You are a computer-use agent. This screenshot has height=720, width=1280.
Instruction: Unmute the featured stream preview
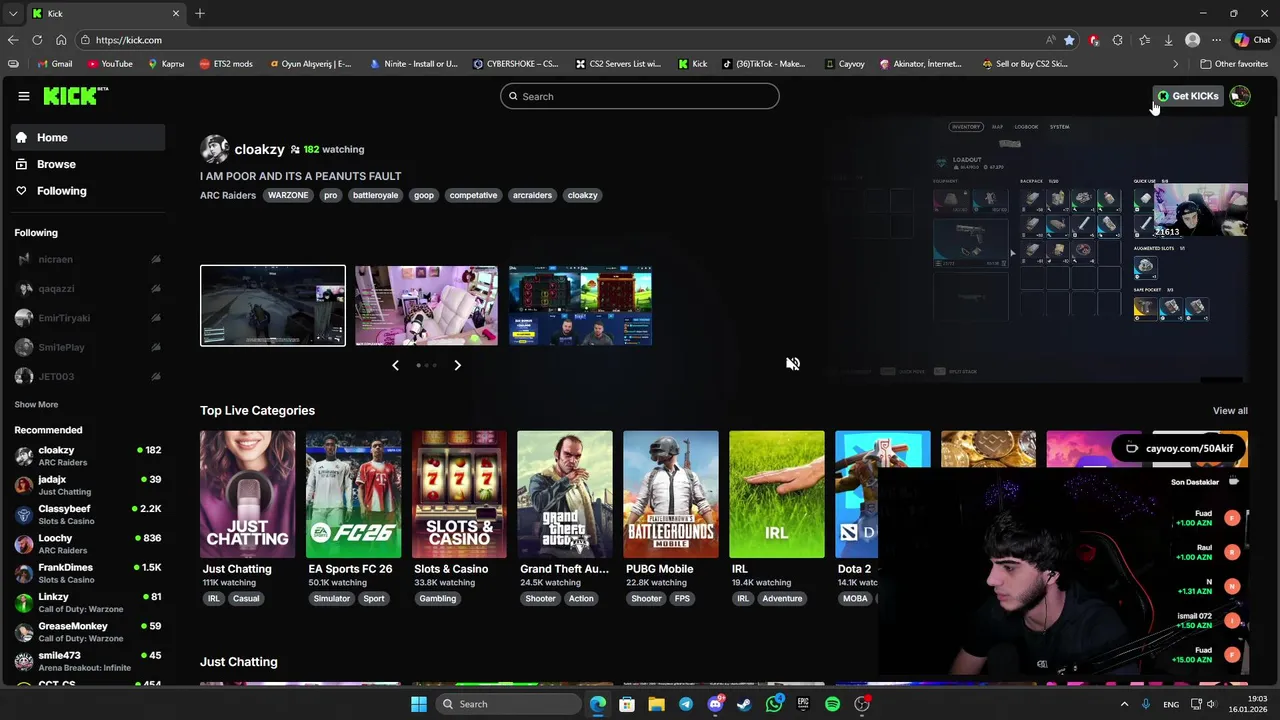pyautogui.click(x=793, y=364)
